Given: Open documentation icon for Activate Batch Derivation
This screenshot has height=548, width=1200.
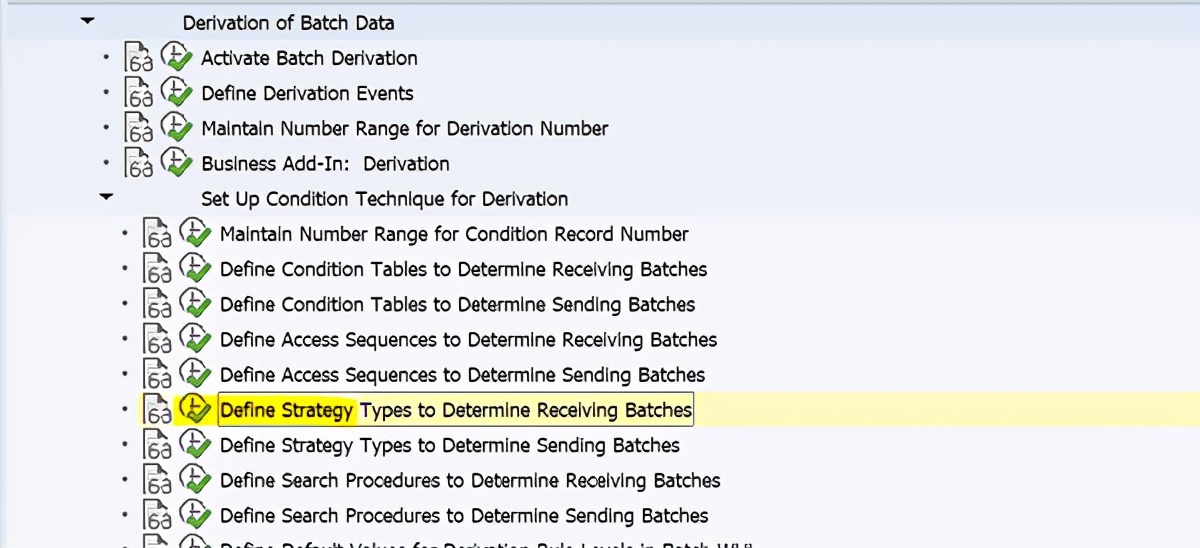Looking at the screenshot, I should point(139,58).
